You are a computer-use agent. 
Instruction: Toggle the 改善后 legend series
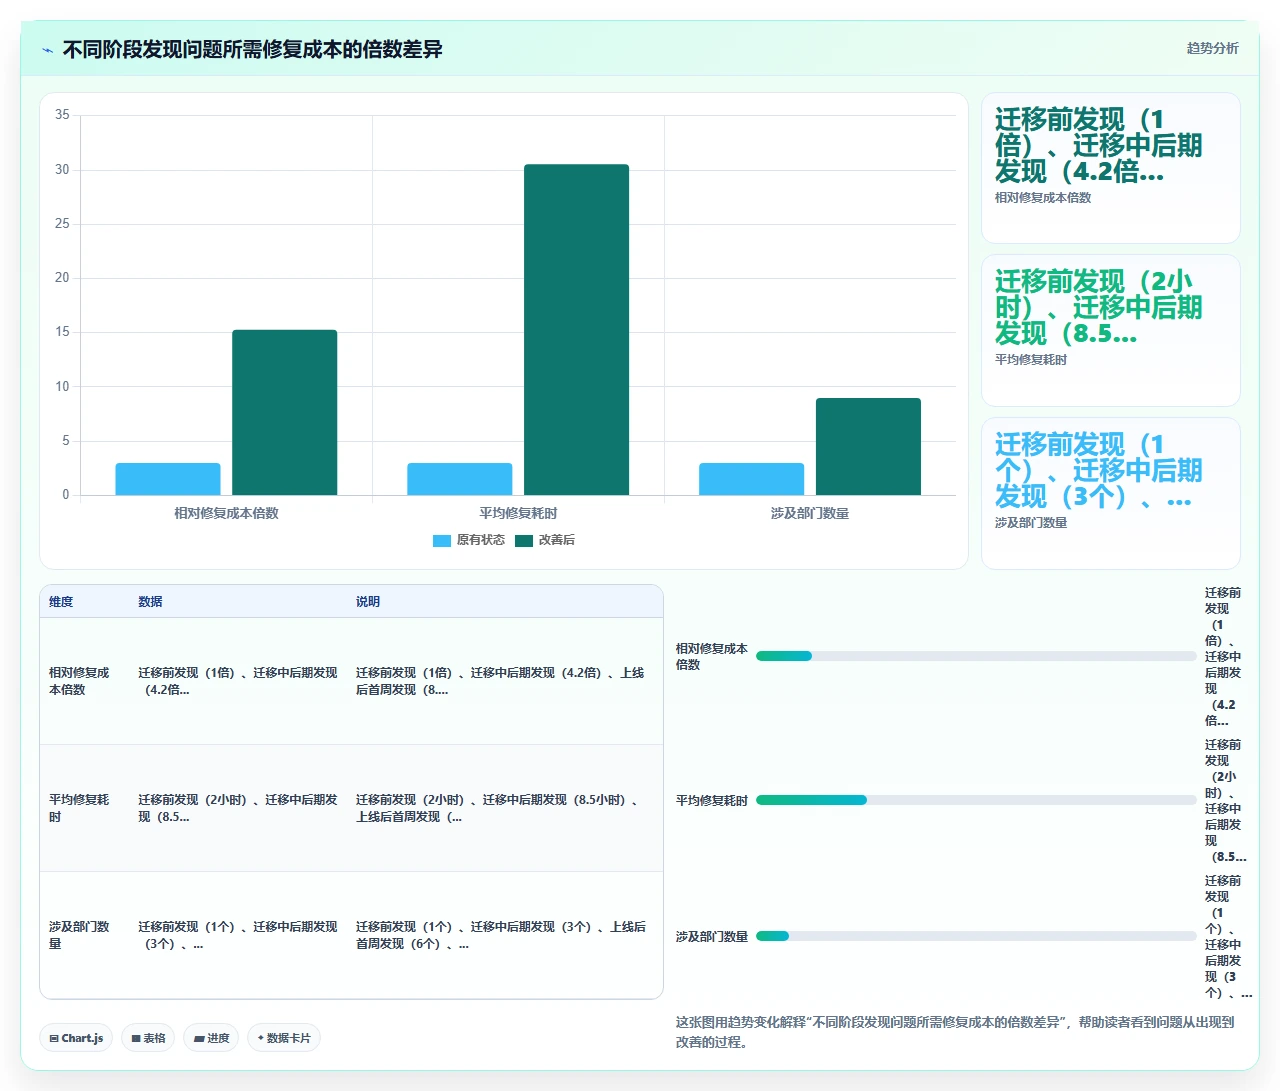click(x=545, y=540)
